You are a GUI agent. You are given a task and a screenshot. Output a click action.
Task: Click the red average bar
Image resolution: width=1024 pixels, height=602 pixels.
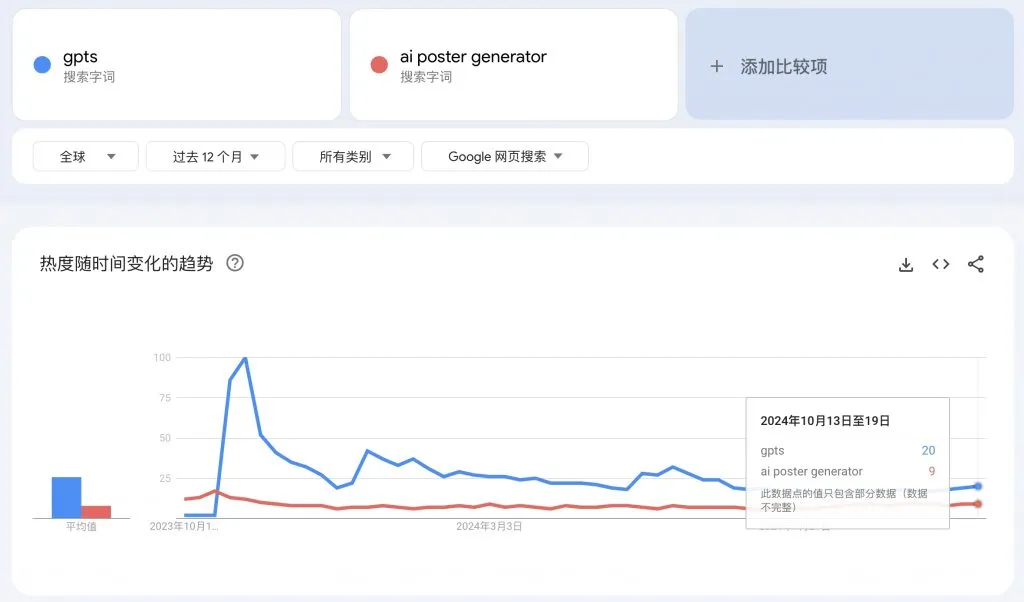click(96, 512)
